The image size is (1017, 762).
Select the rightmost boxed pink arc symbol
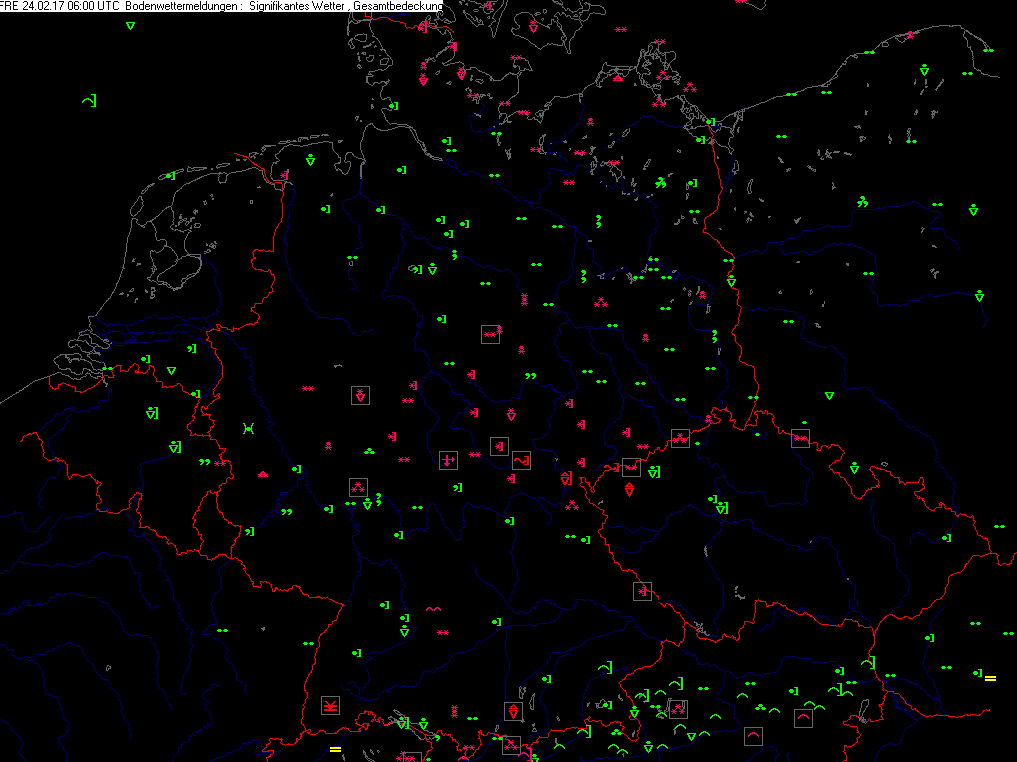pos(803,717)
